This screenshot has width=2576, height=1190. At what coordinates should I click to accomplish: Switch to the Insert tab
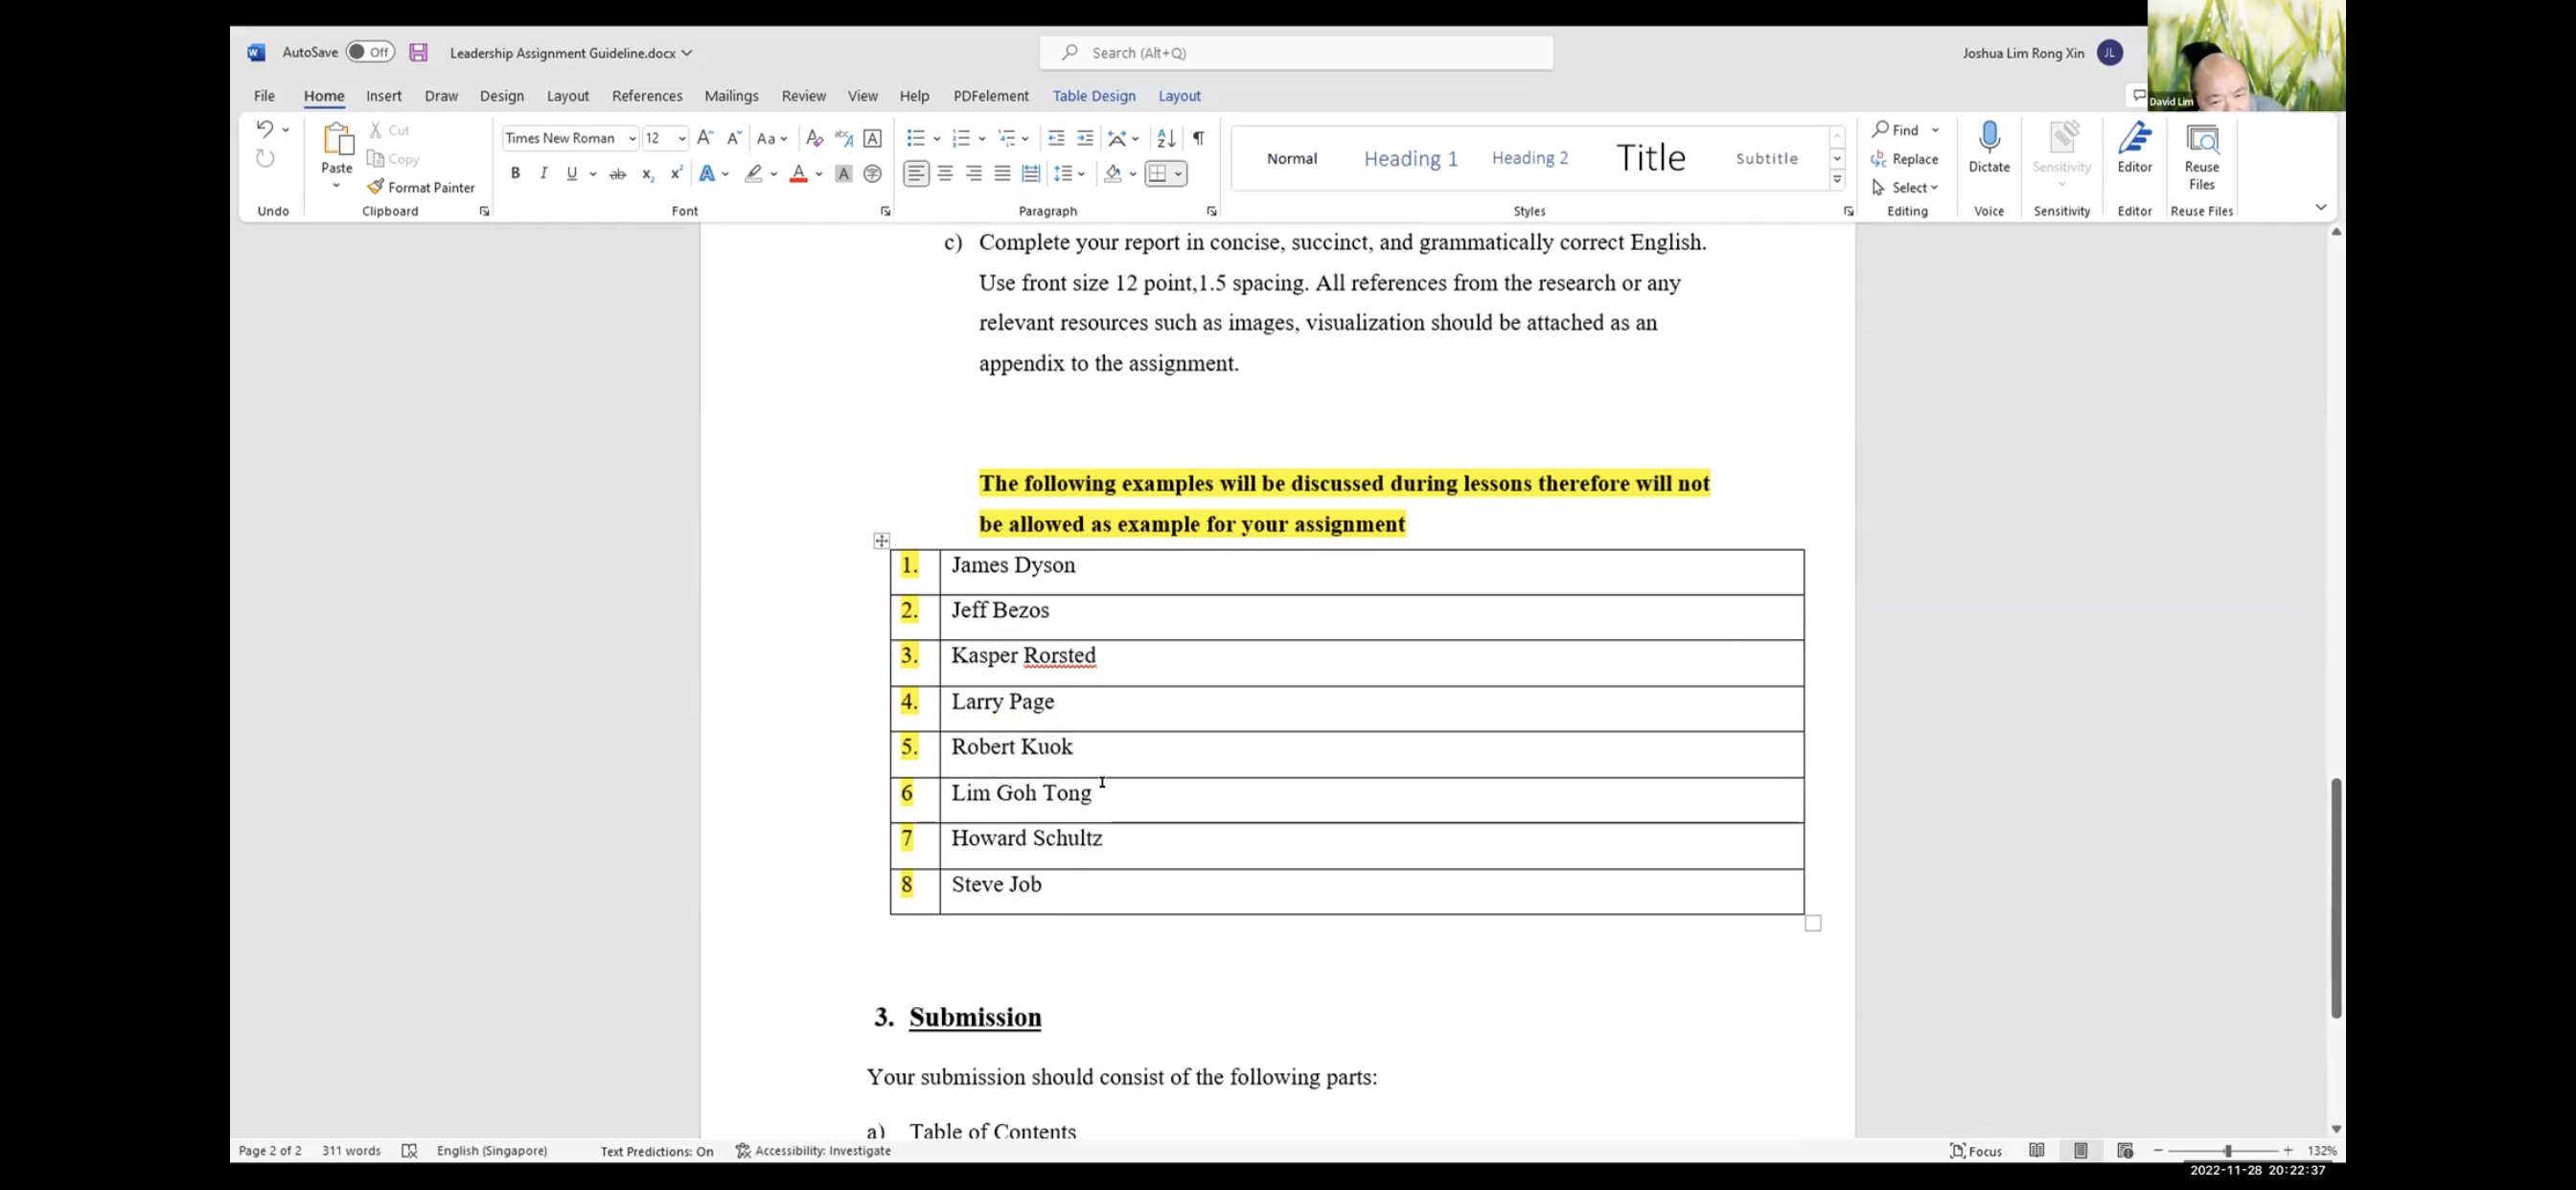tap(384, 96)
